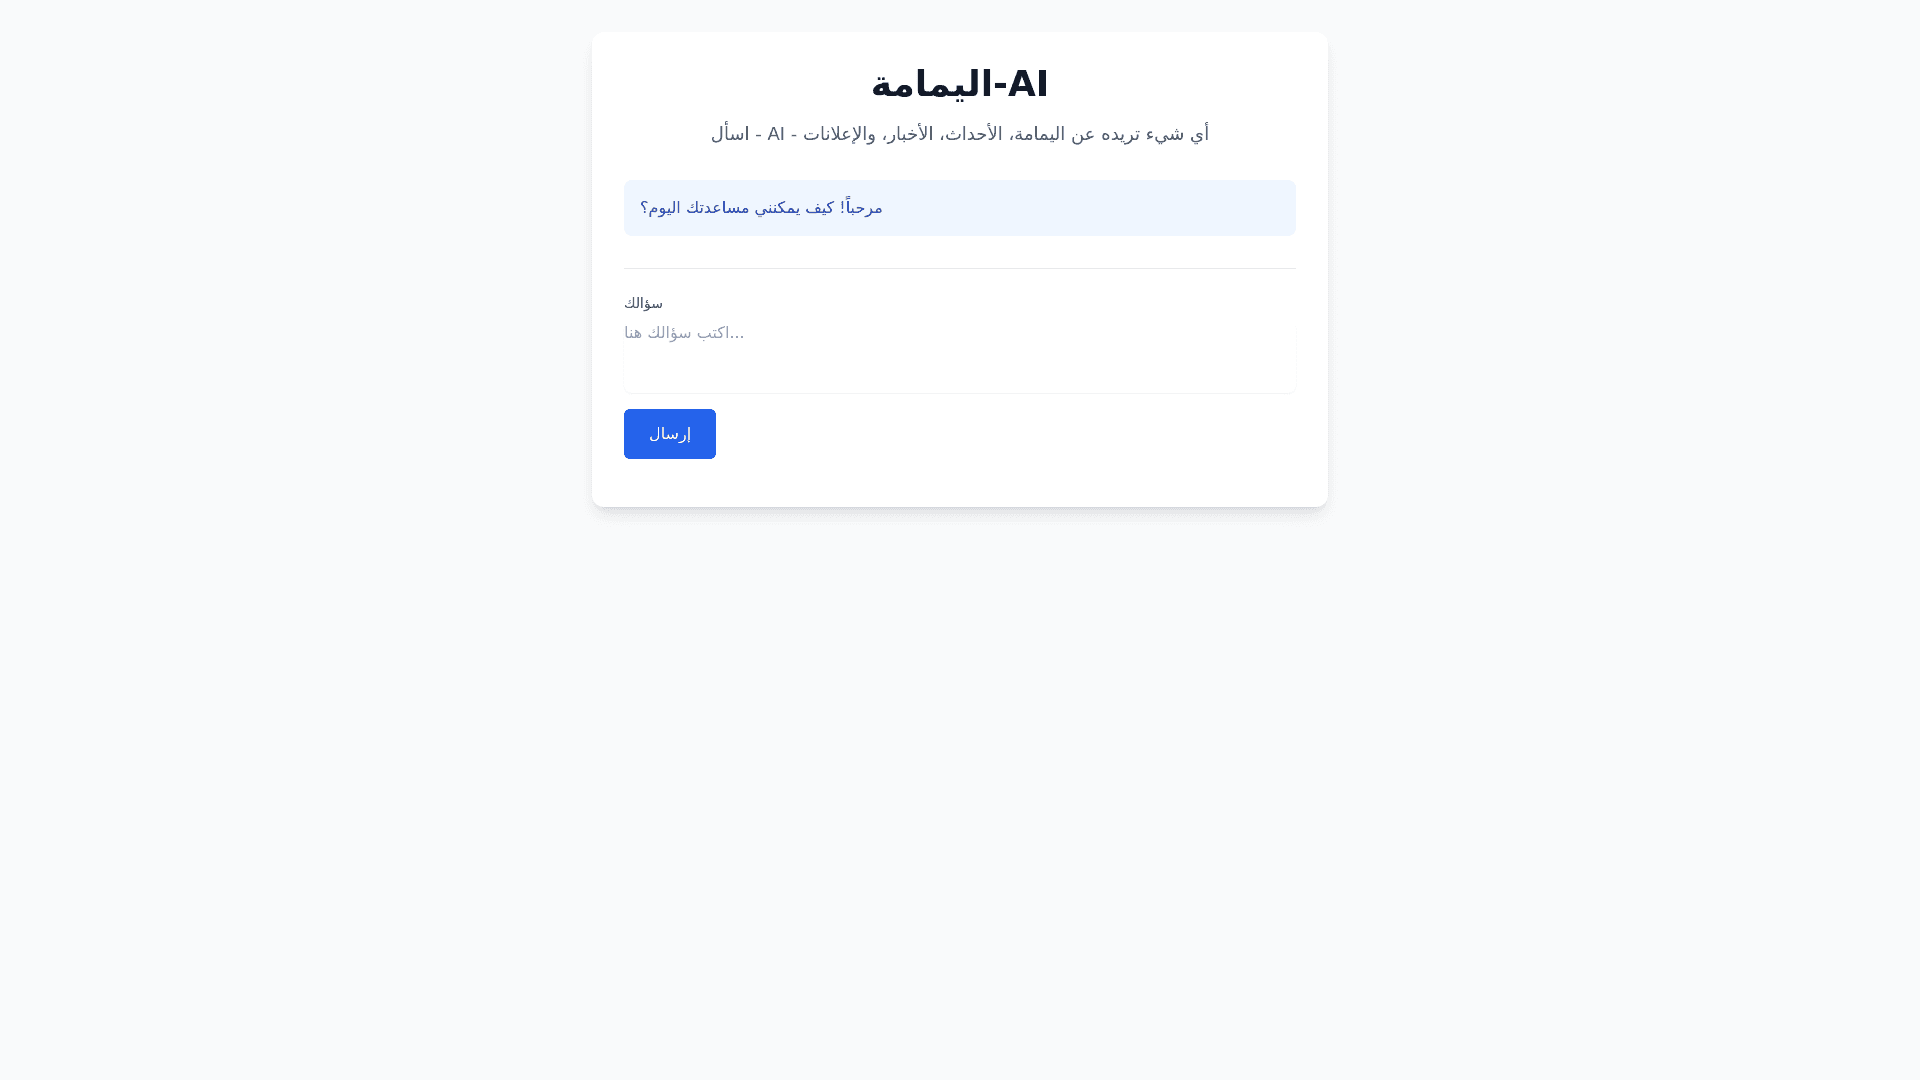This screenshot has width=1920, height=1080.
Task: Click the سؤالك field label
Action: [x=643, y=303]
